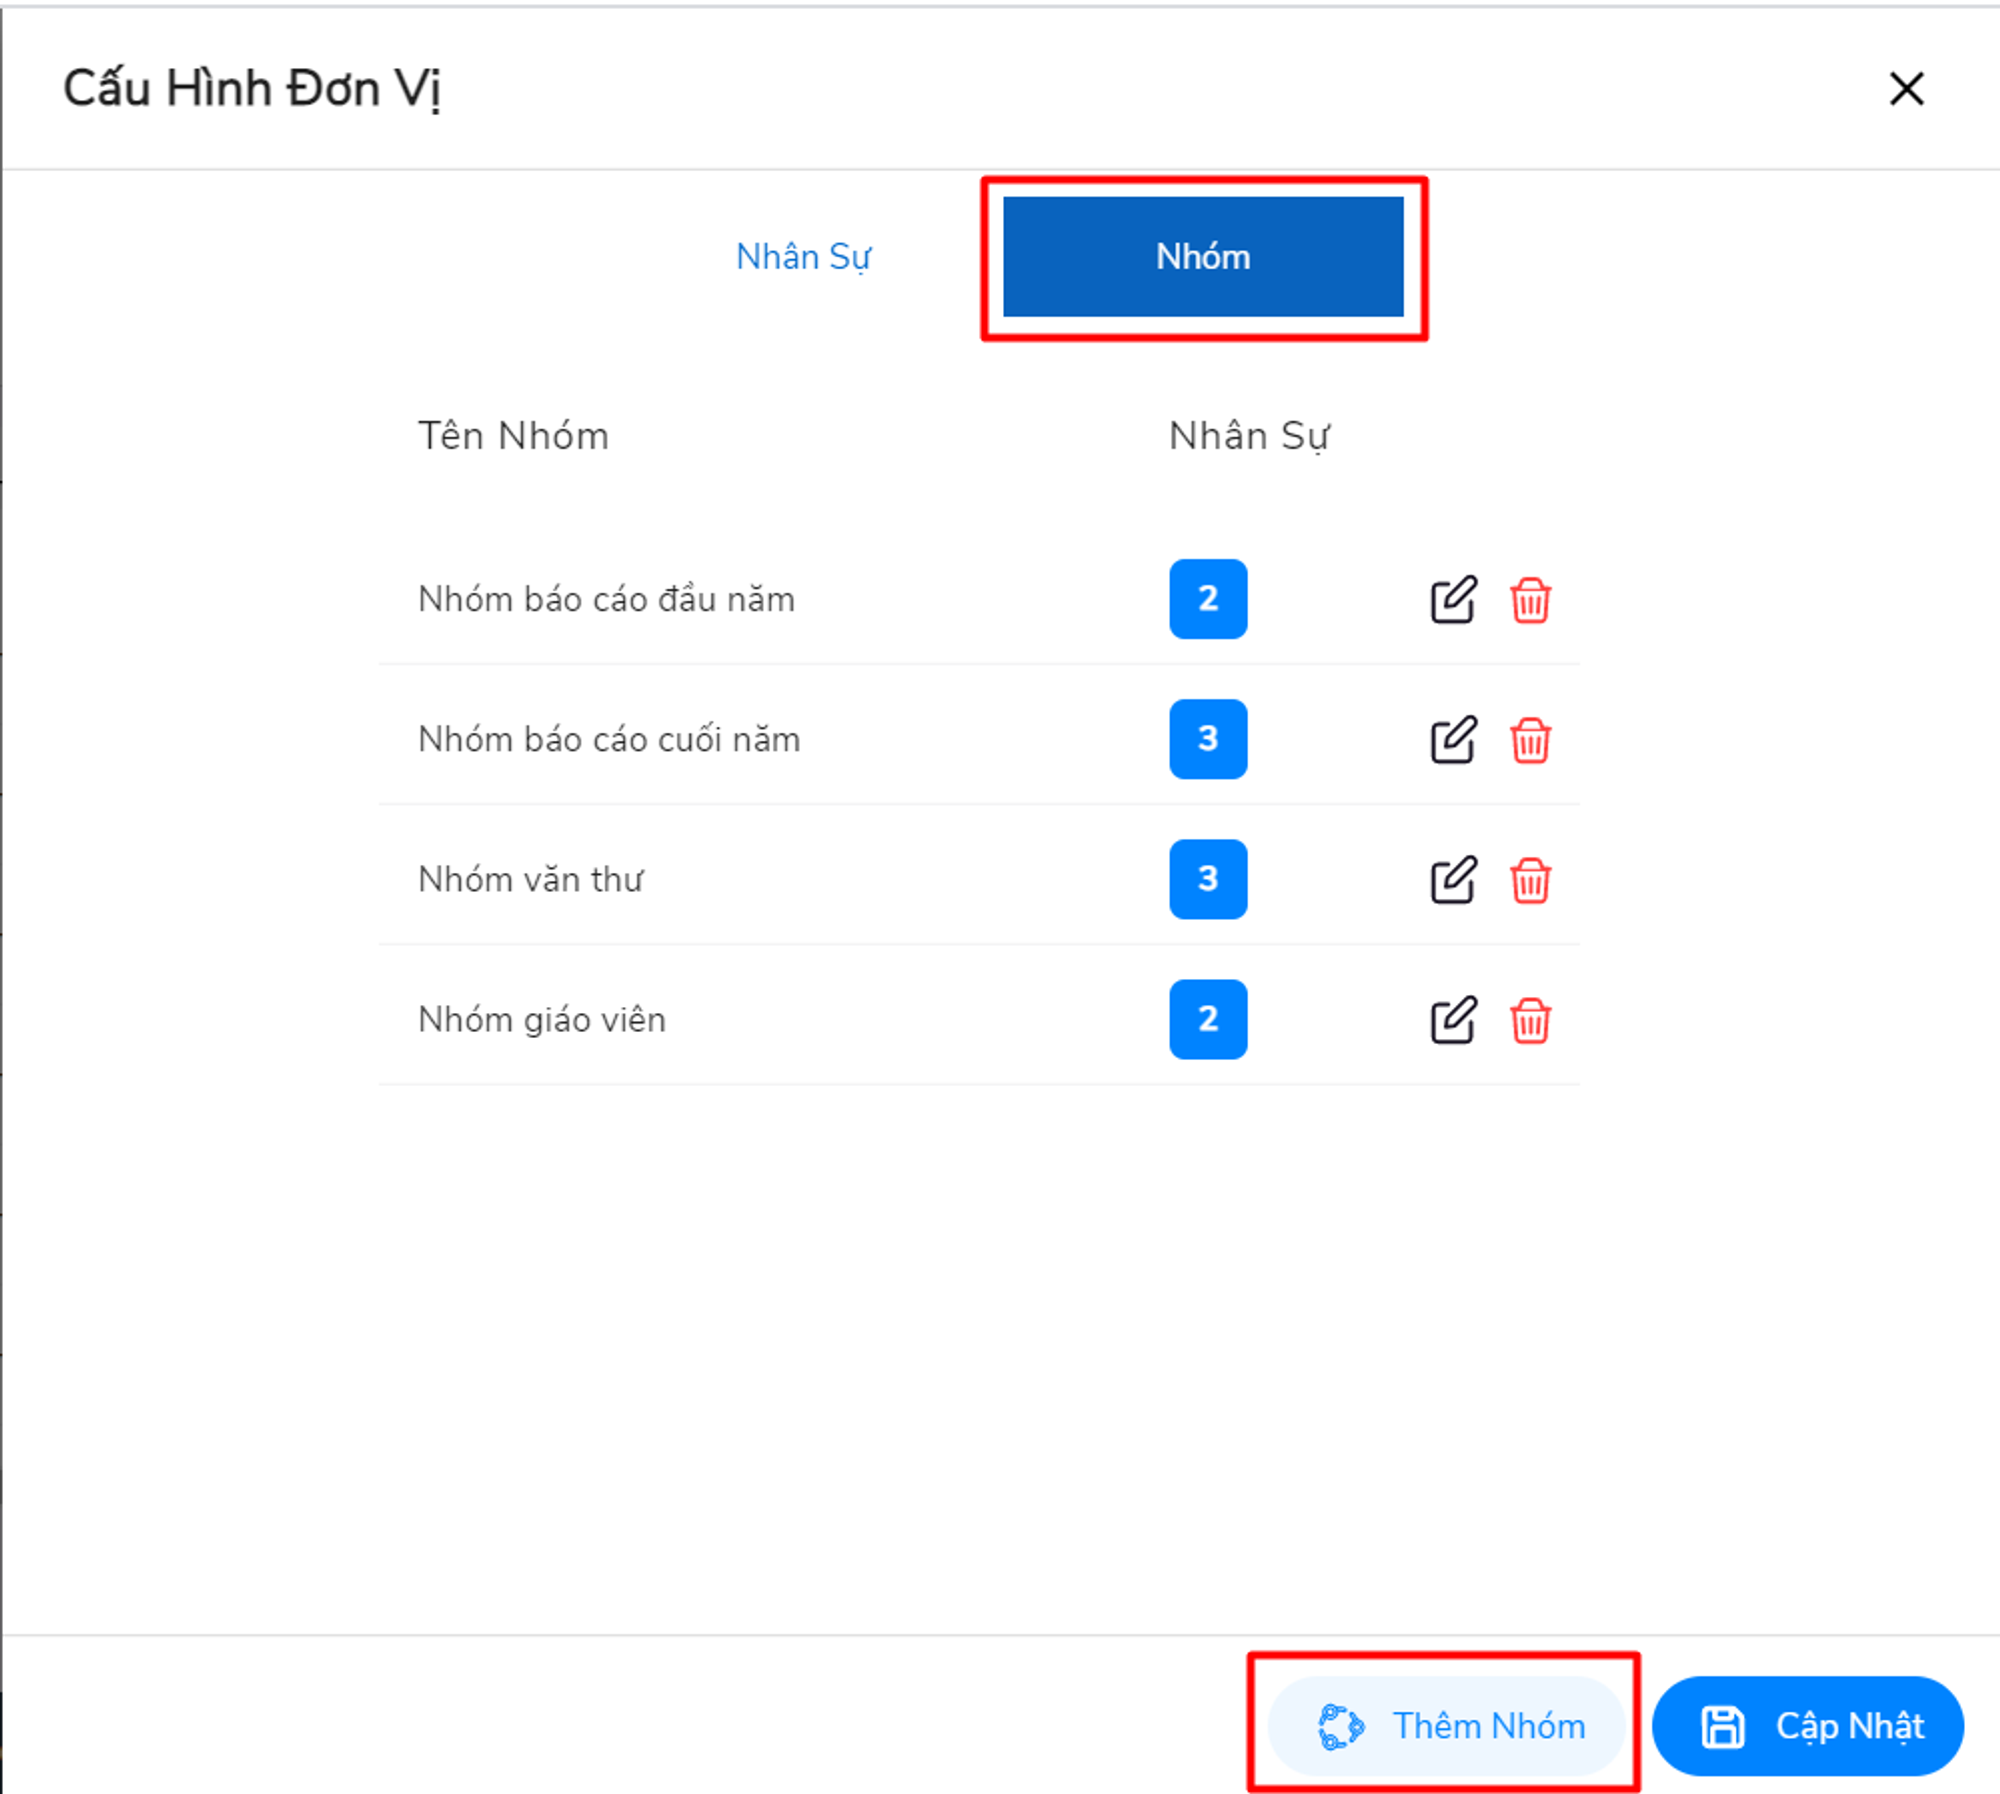
Task: Select the Nhóm tab
Action: click(x=1203, y=257)
